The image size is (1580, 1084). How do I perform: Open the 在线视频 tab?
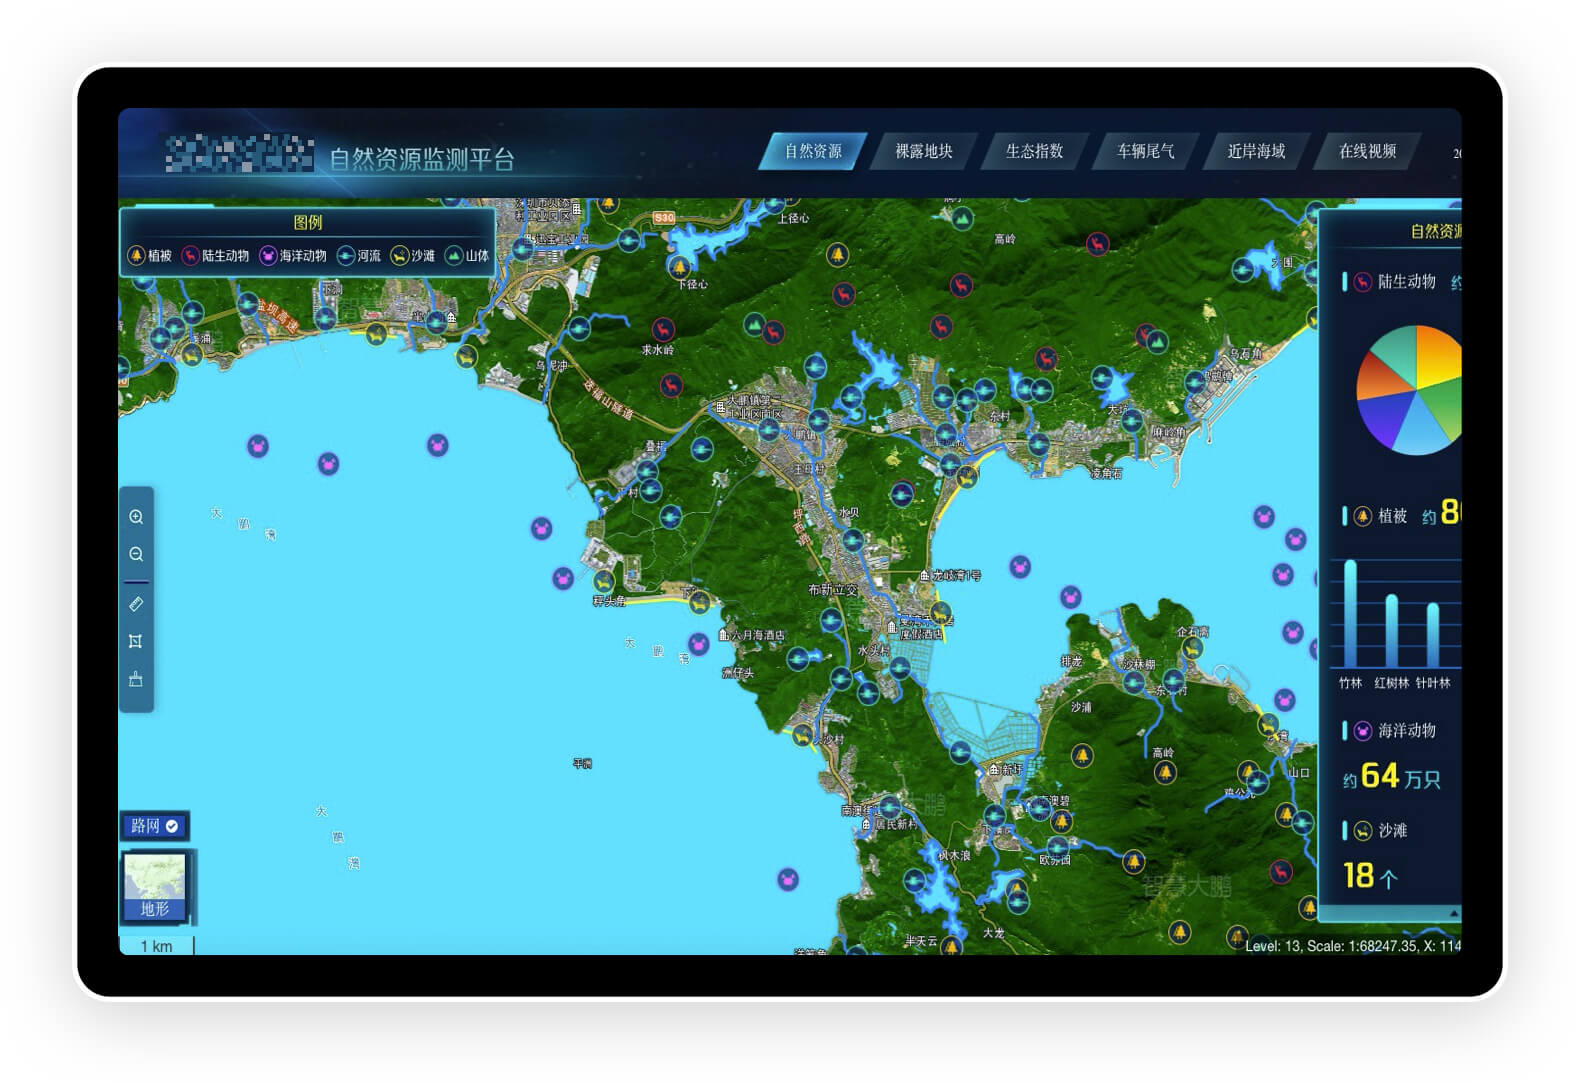click(1367, 151)
